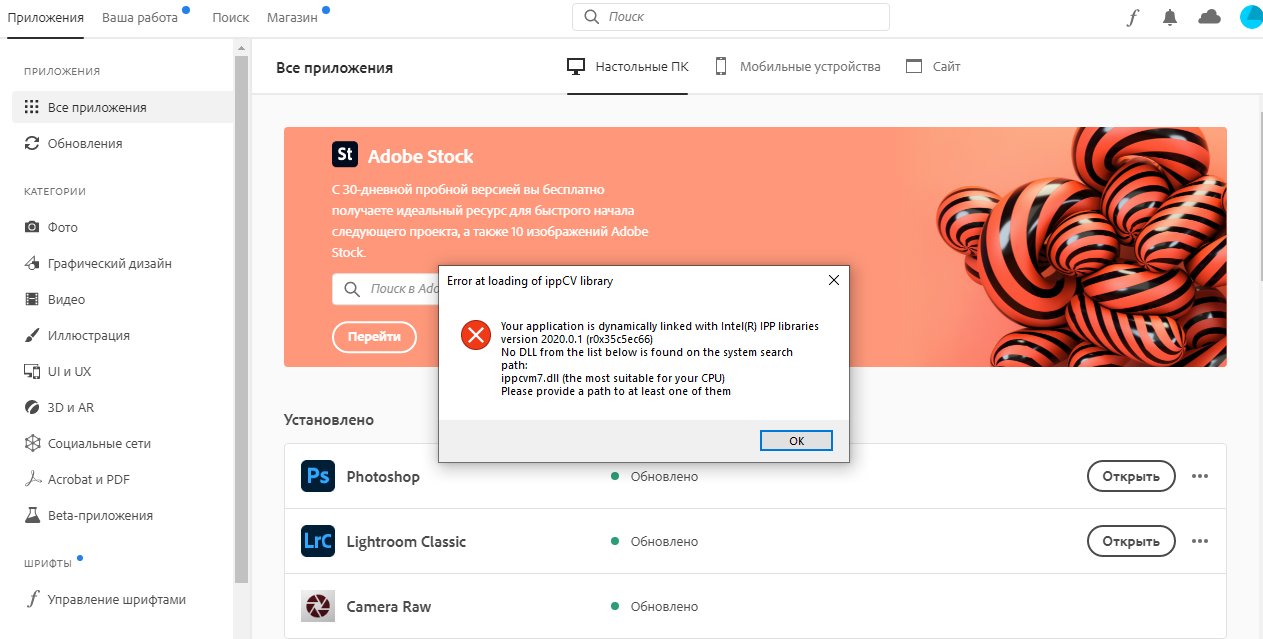
Task: Open the 3D и AR category
Action: pos(71,407)
